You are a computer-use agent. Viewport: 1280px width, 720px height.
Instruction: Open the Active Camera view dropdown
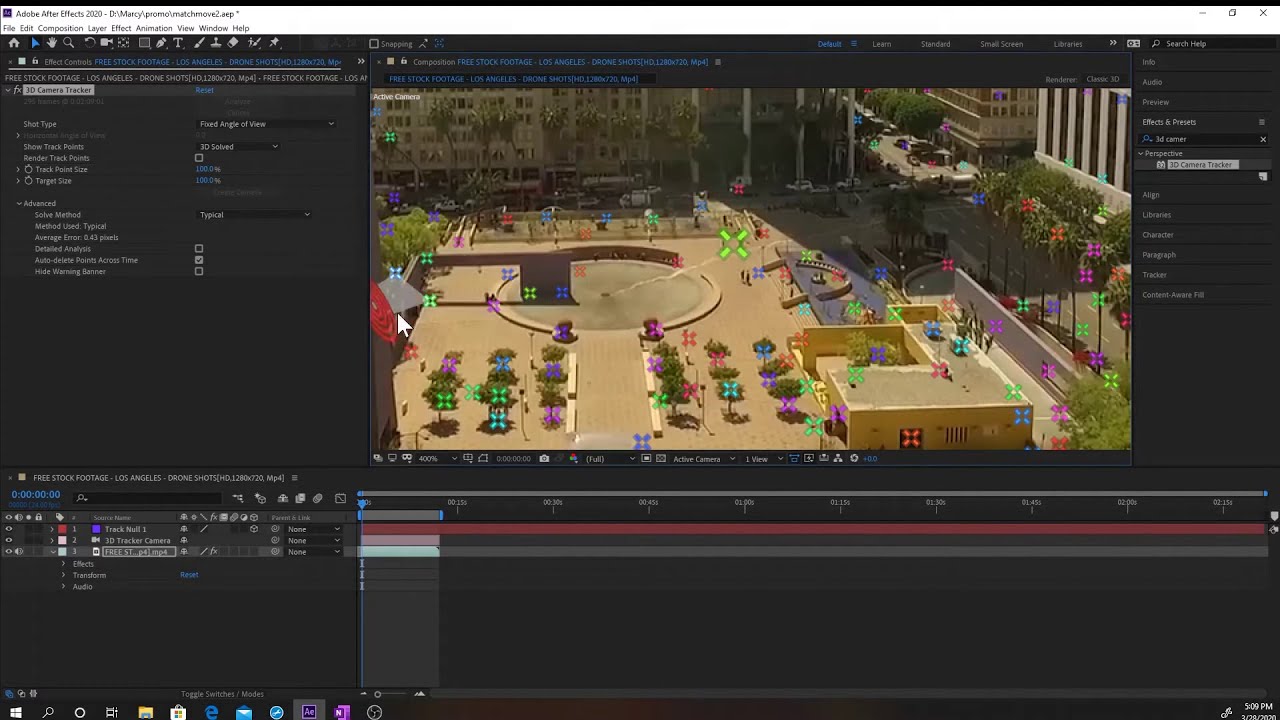click(704, 458)
